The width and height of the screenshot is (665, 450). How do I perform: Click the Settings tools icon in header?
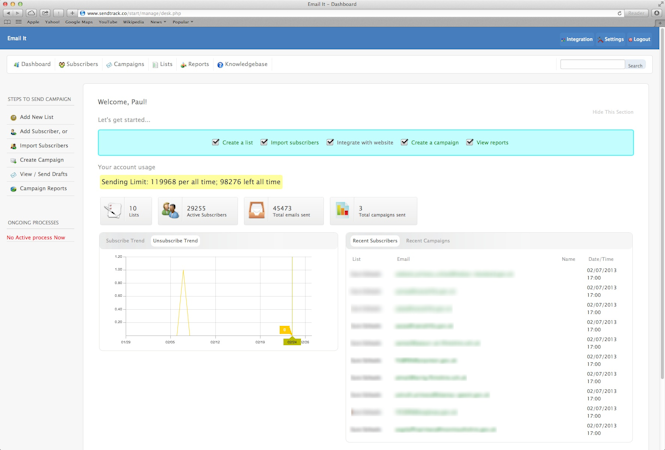coord(600,39)
